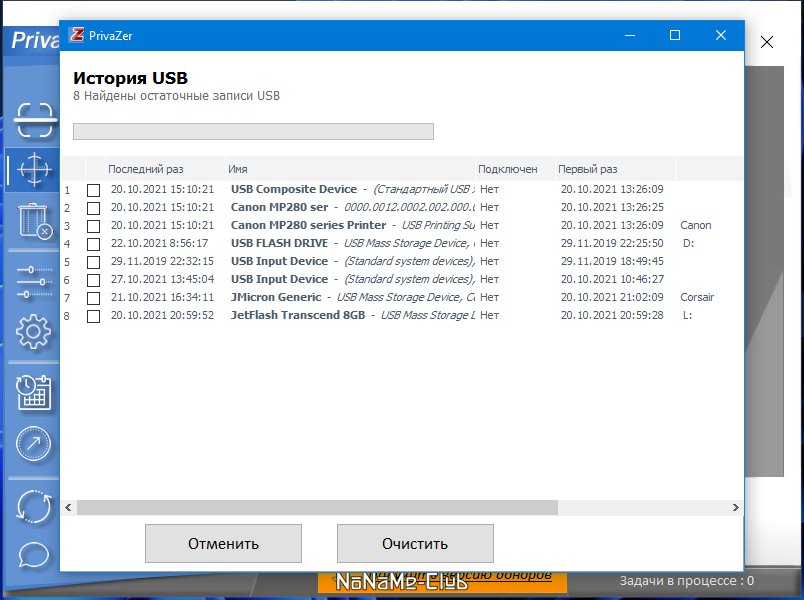Select the Canon MP280 series Printer entry
804x600 pixels.
pos(308,225)
